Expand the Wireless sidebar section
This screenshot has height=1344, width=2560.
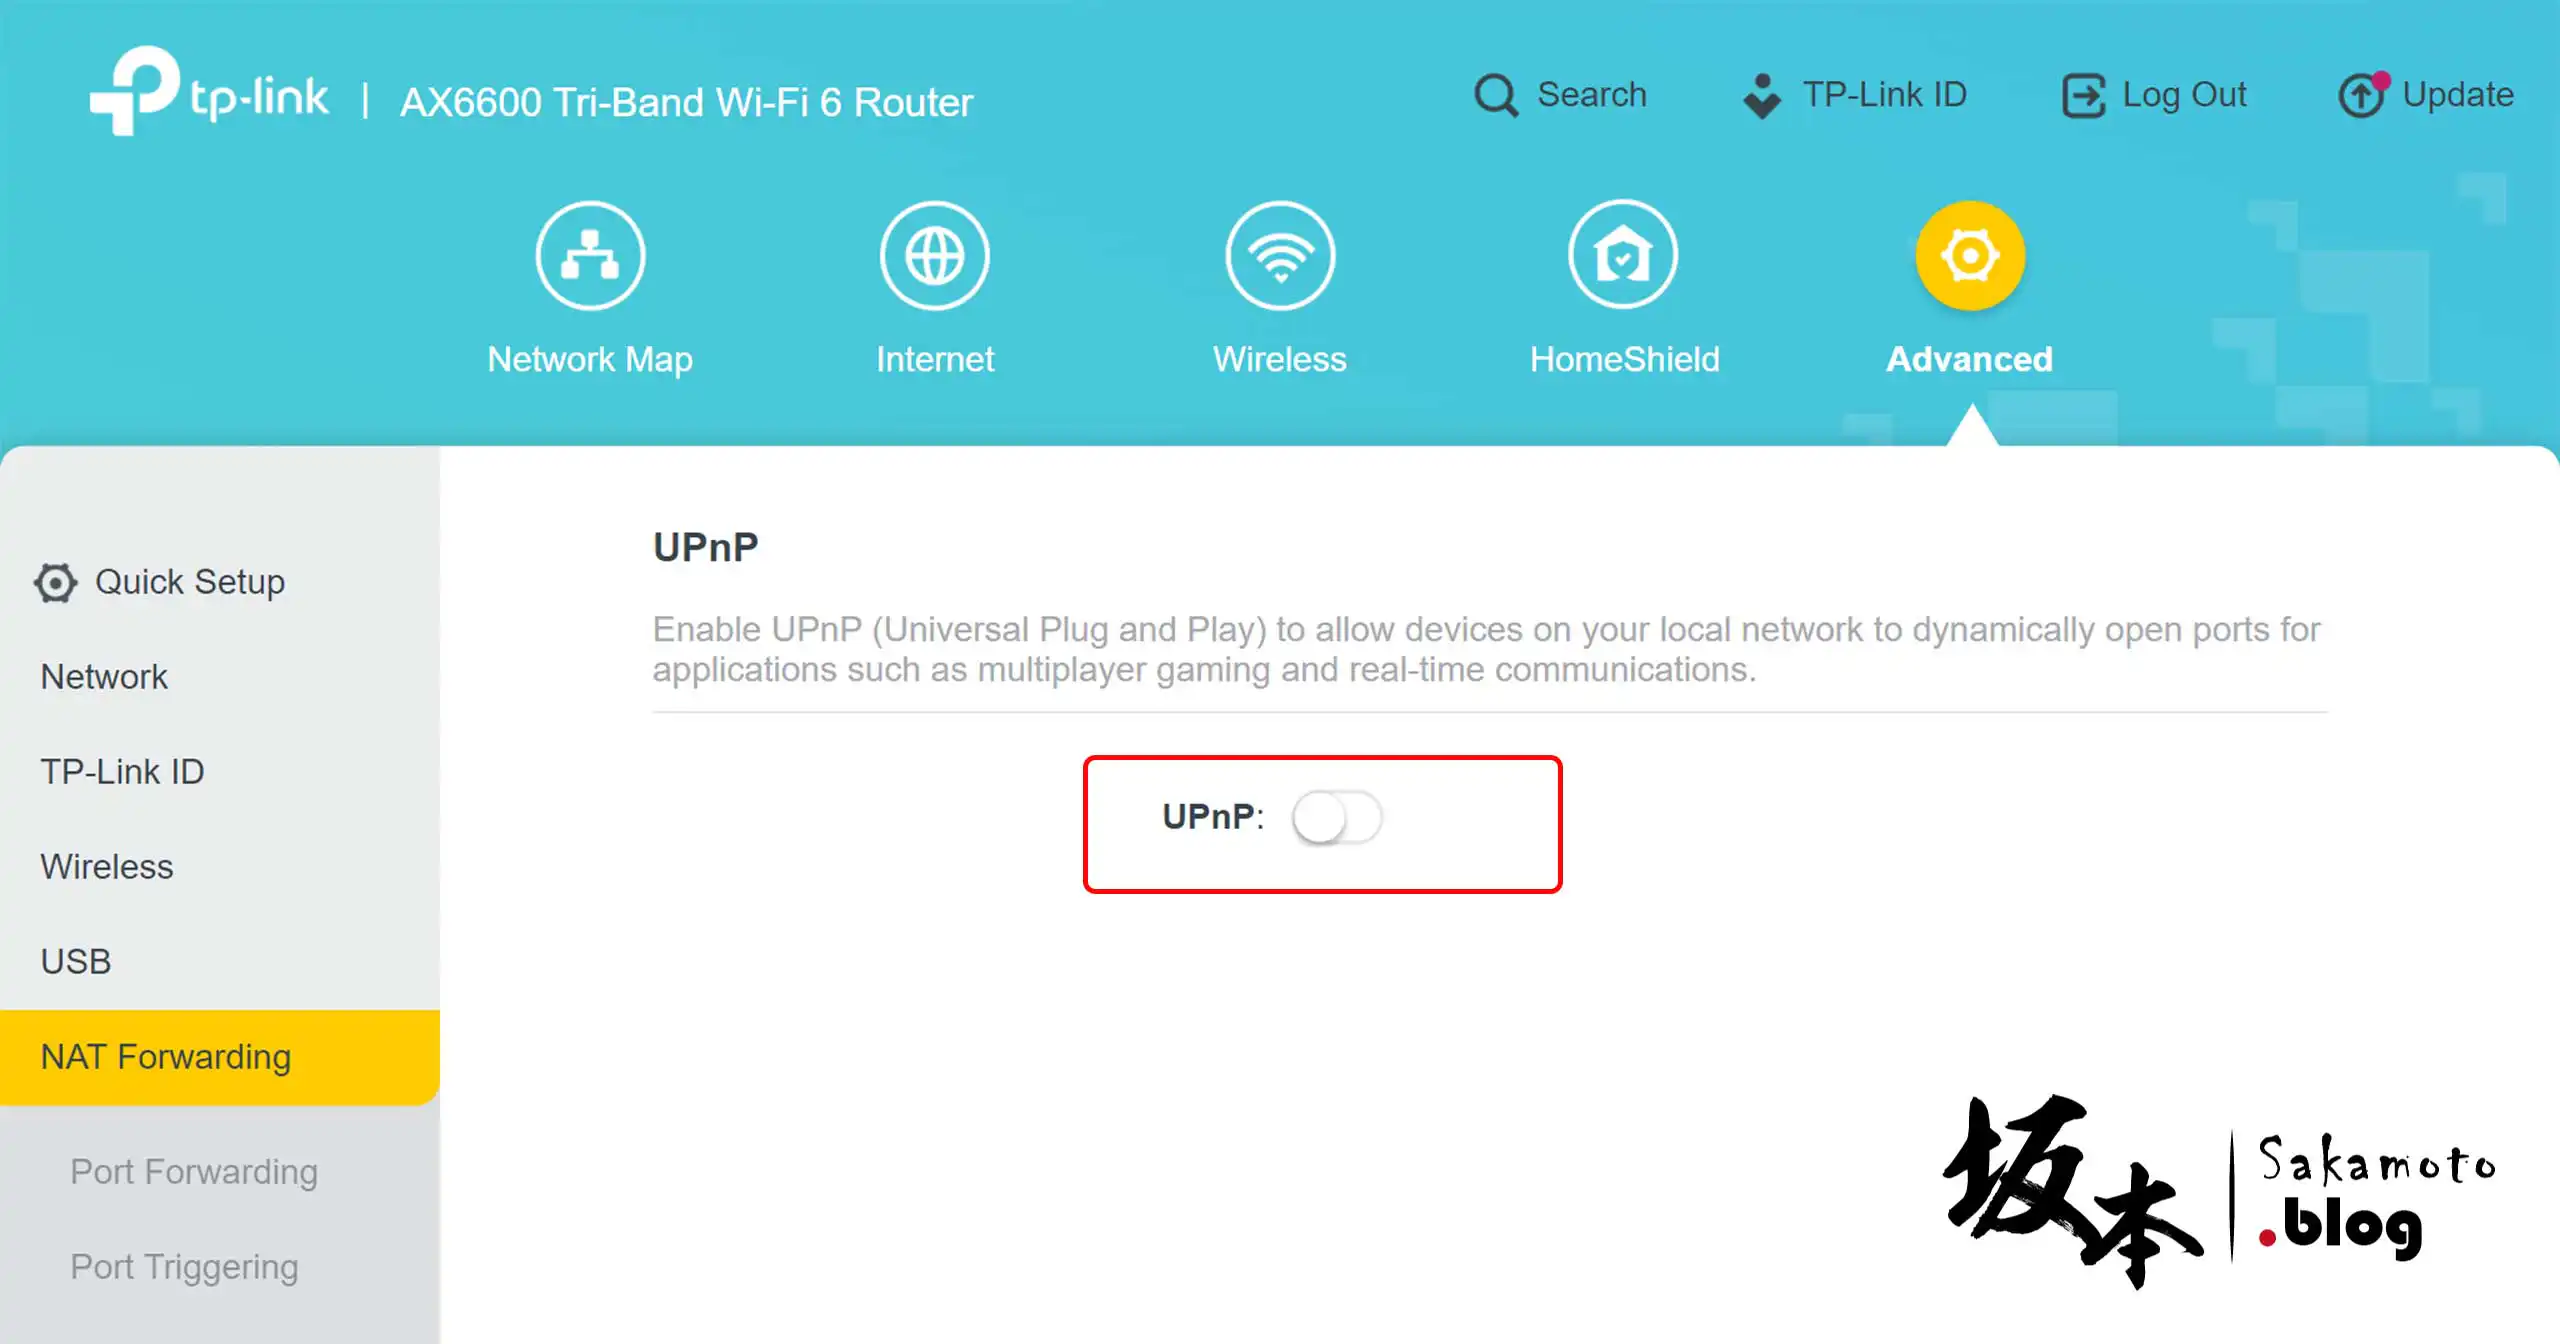click(x=107, y=867)
